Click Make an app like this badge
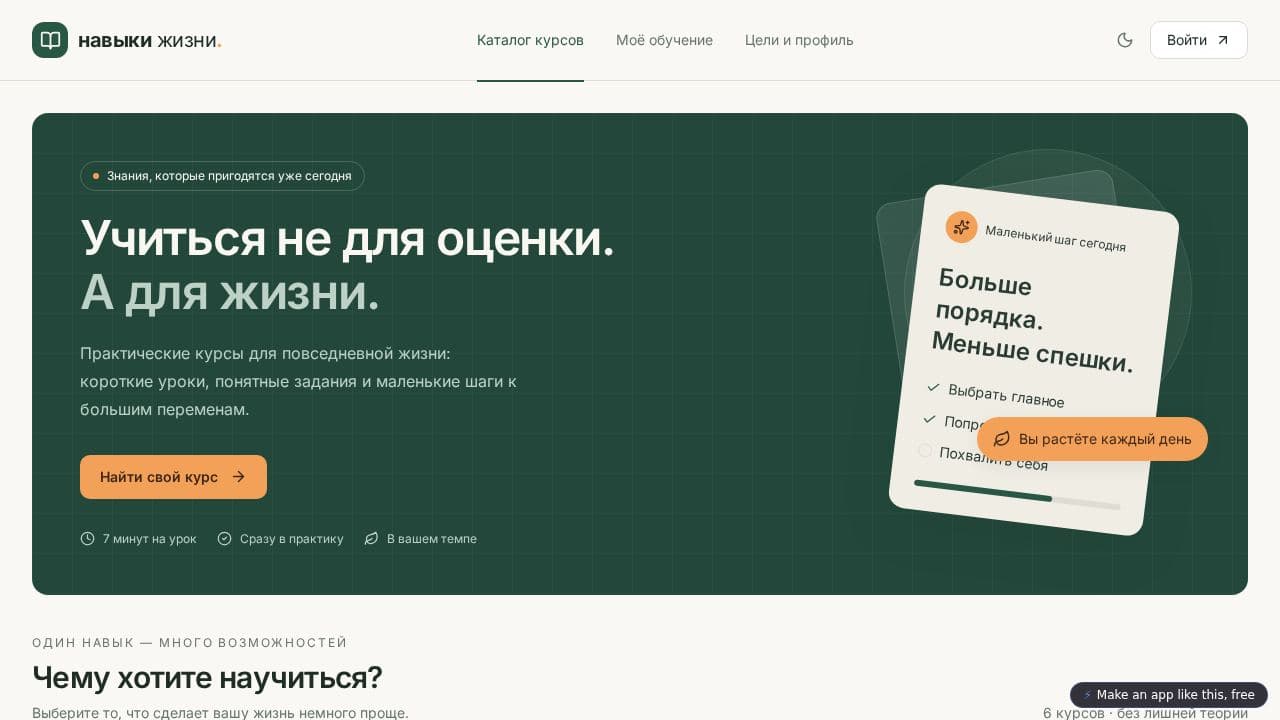The image size is (1280, 720). [x=1169, y=695]
